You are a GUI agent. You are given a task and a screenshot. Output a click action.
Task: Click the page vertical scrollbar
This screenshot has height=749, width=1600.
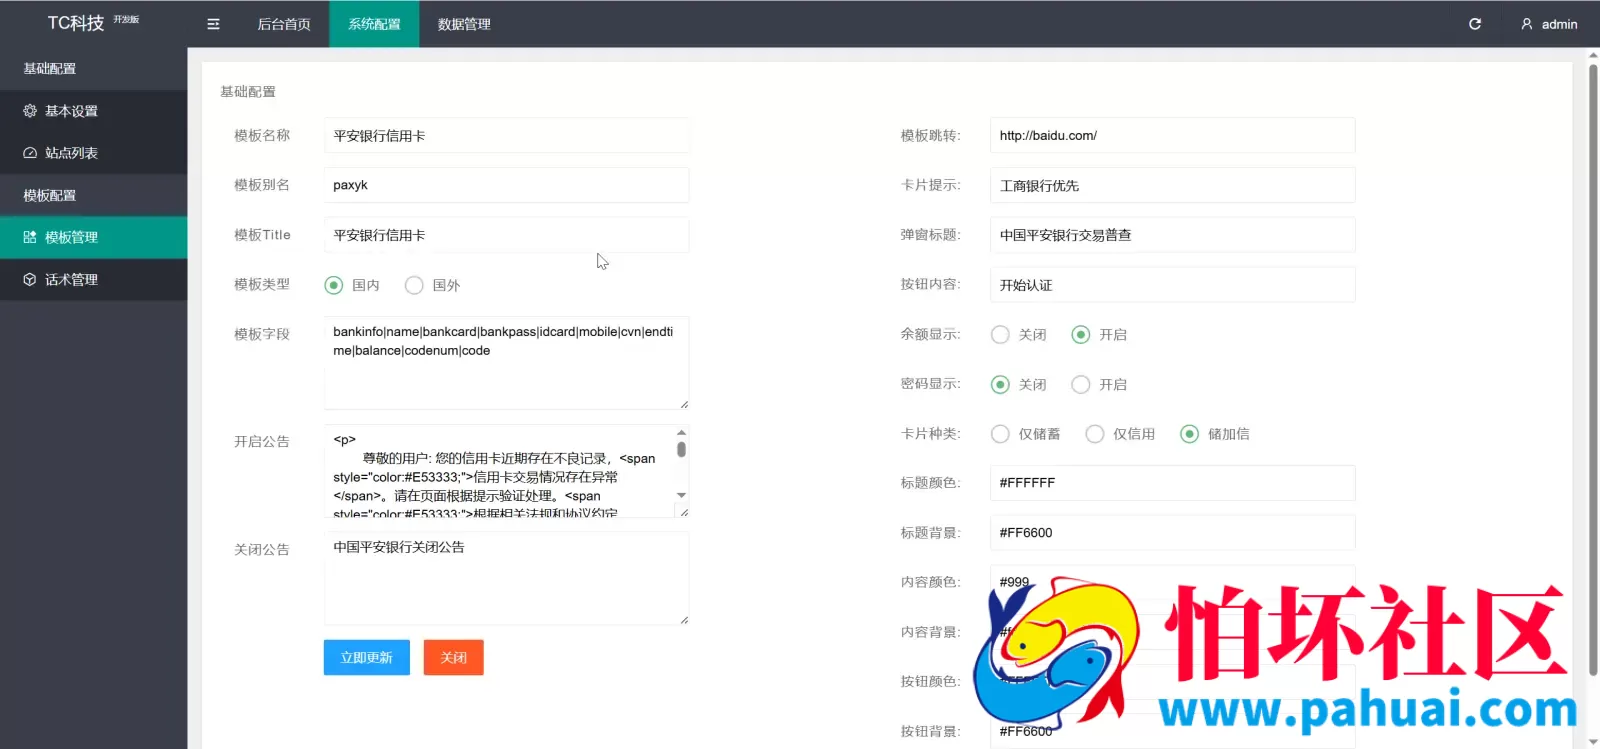tap(1593, 370)
